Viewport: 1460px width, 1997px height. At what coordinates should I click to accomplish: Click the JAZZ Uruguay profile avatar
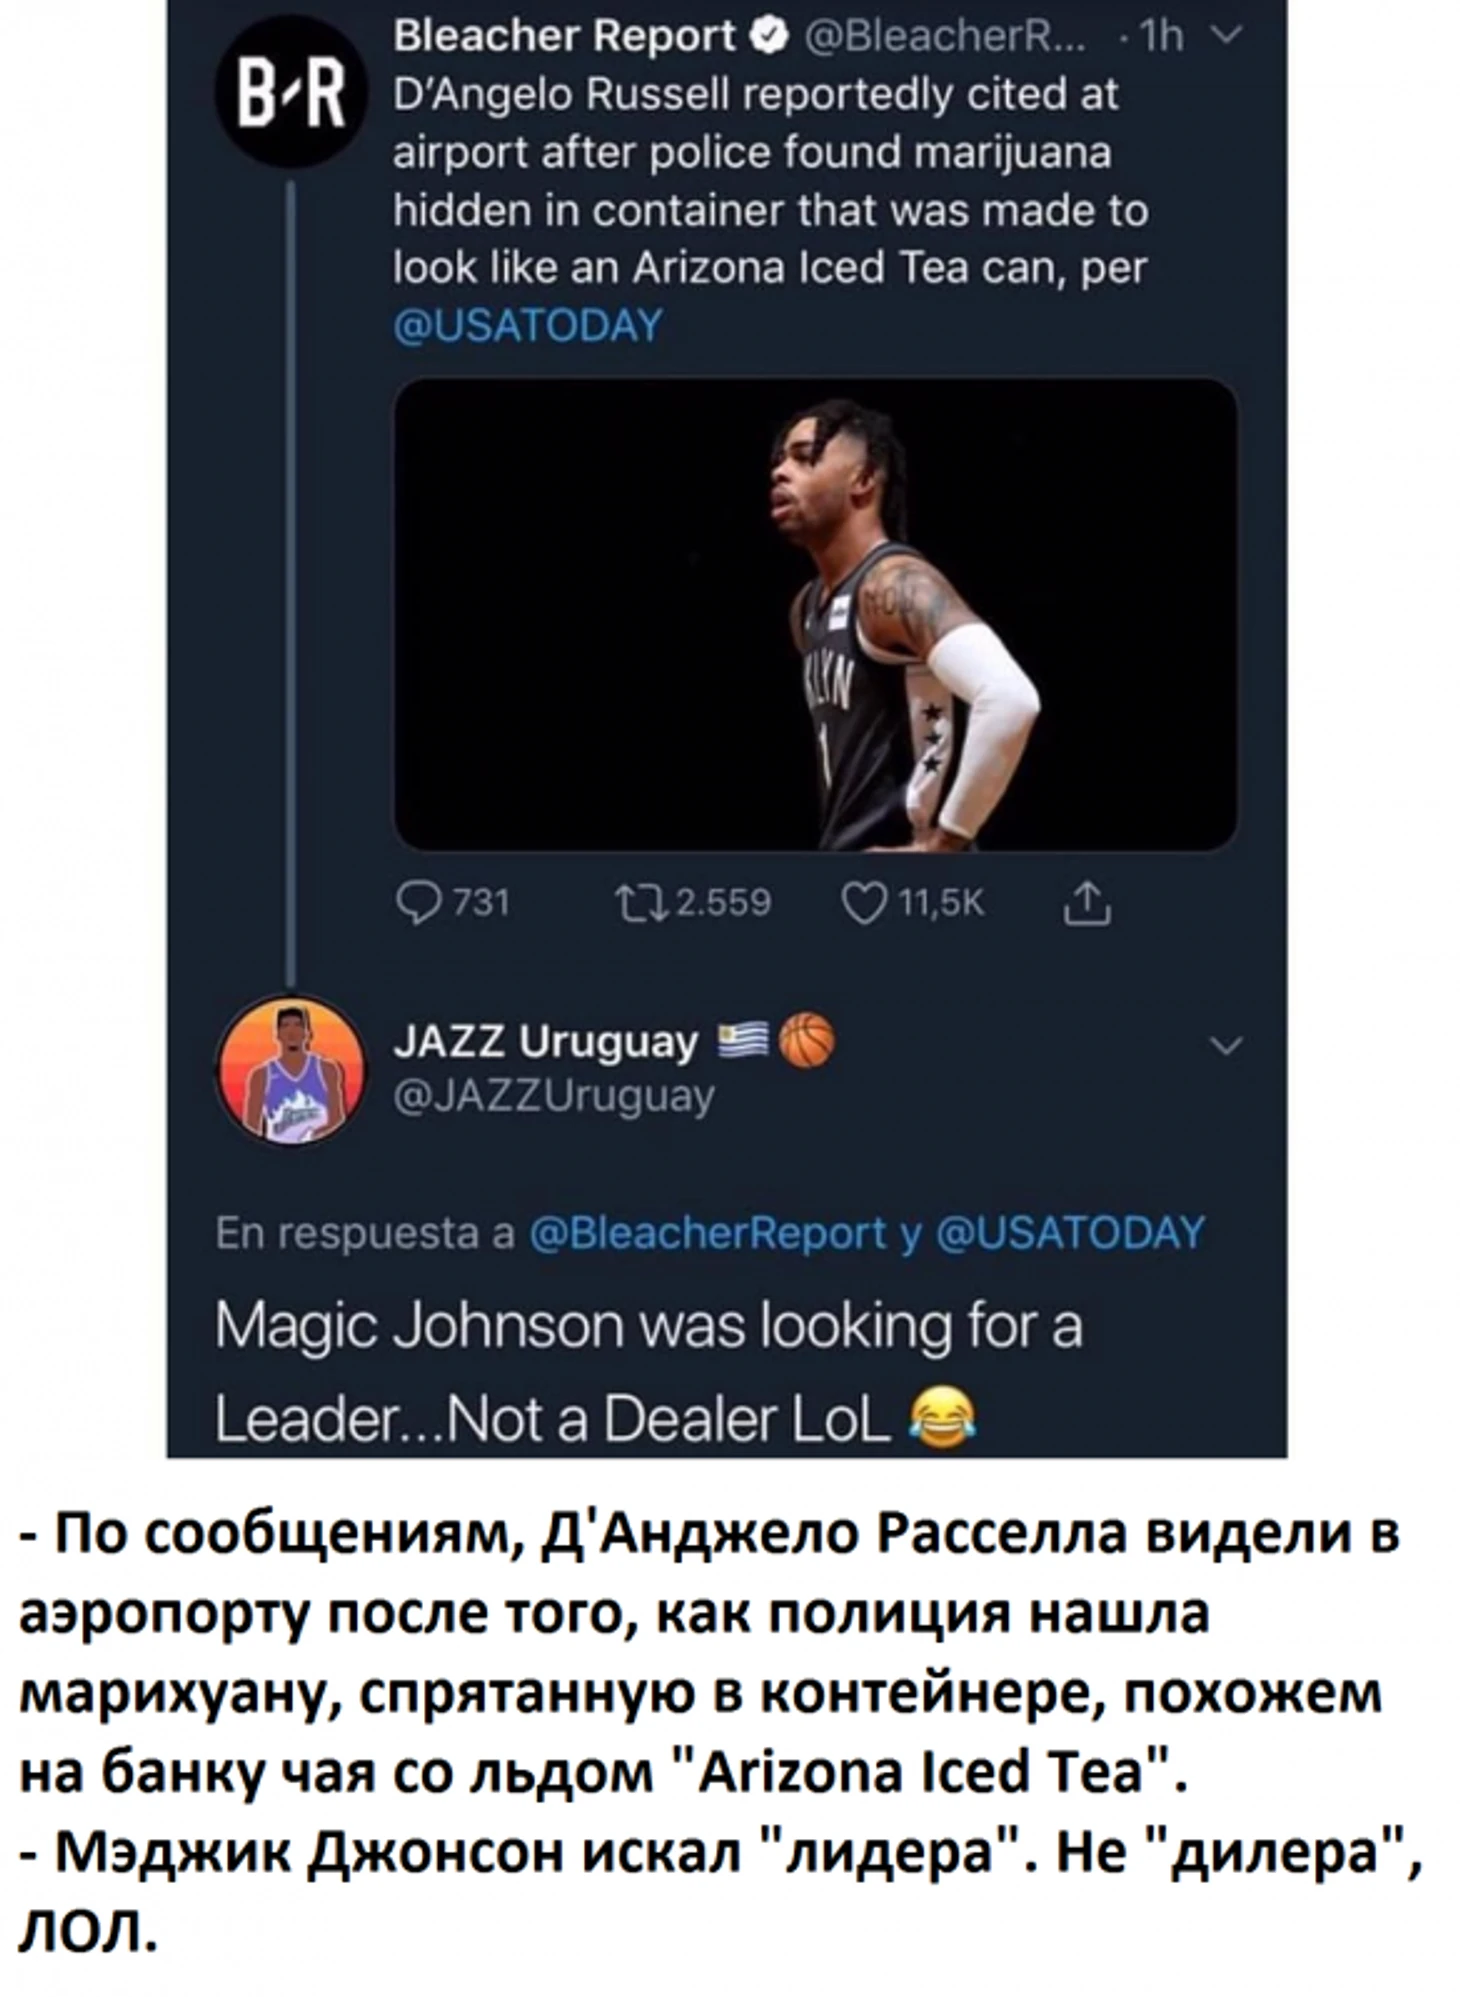(x=292, y=1069)
